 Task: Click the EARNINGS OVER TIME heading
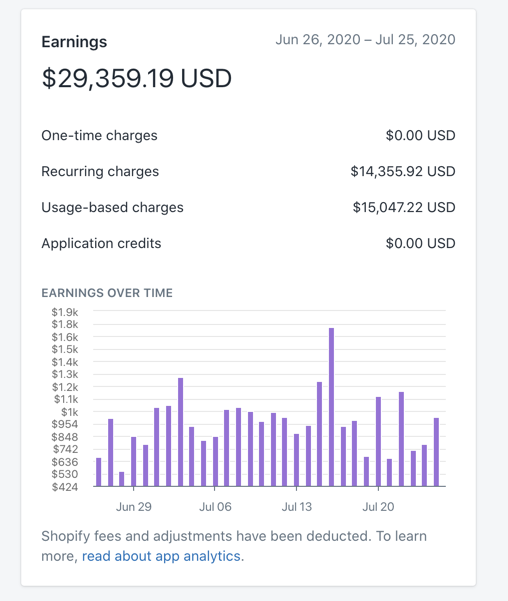[107, 293]
